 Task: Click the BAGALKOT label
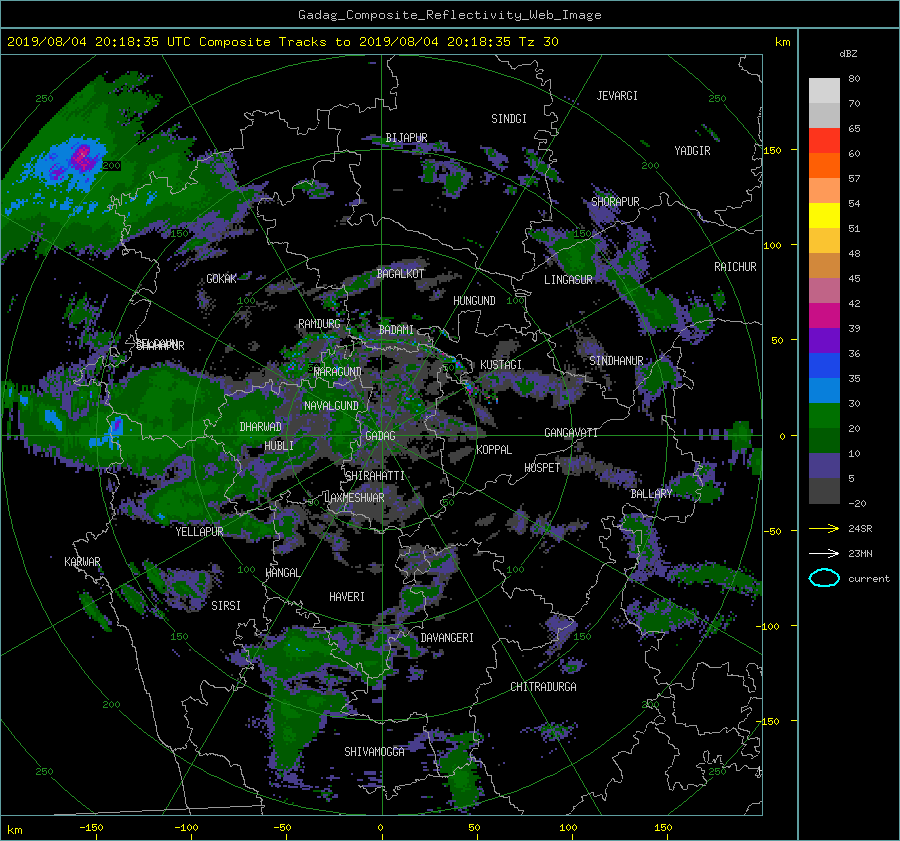coord(400,274)
